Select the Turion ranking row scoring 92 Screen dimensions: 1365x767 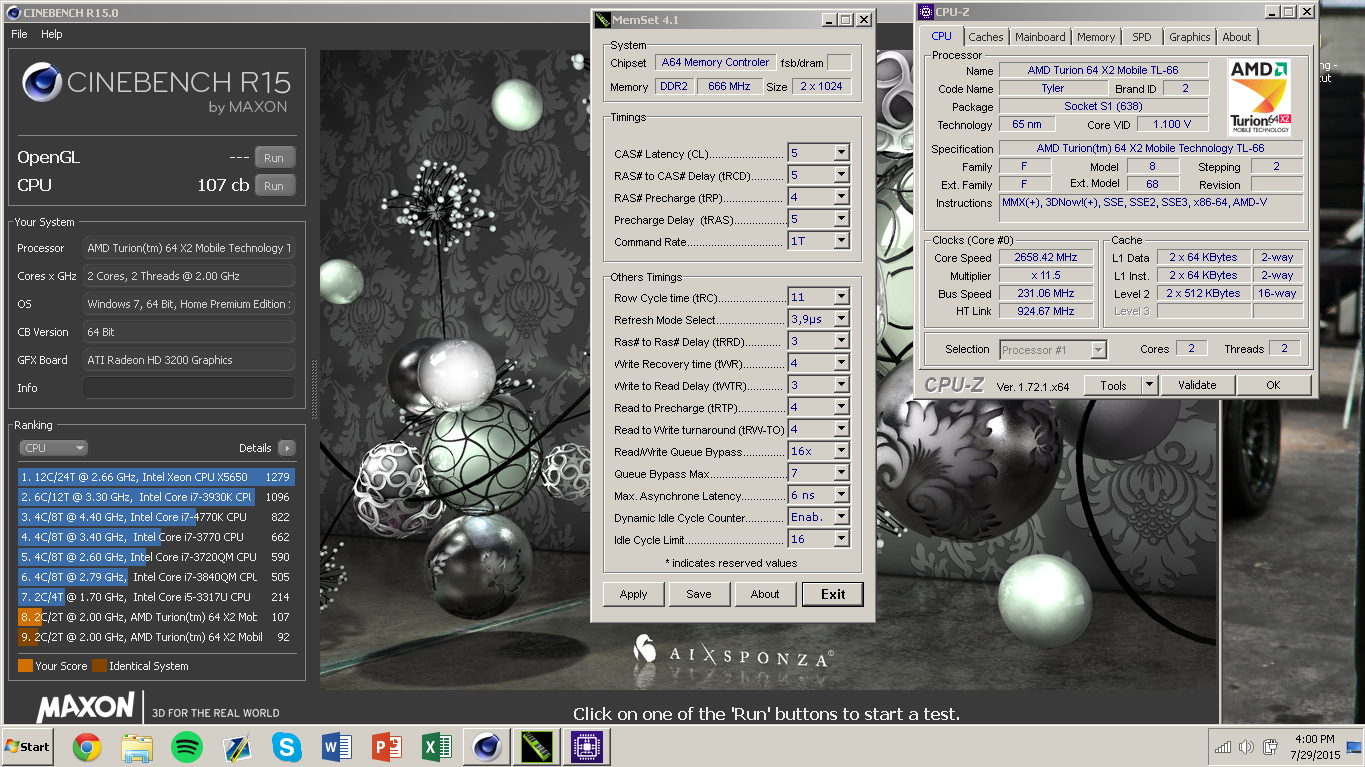click(156, 637)
